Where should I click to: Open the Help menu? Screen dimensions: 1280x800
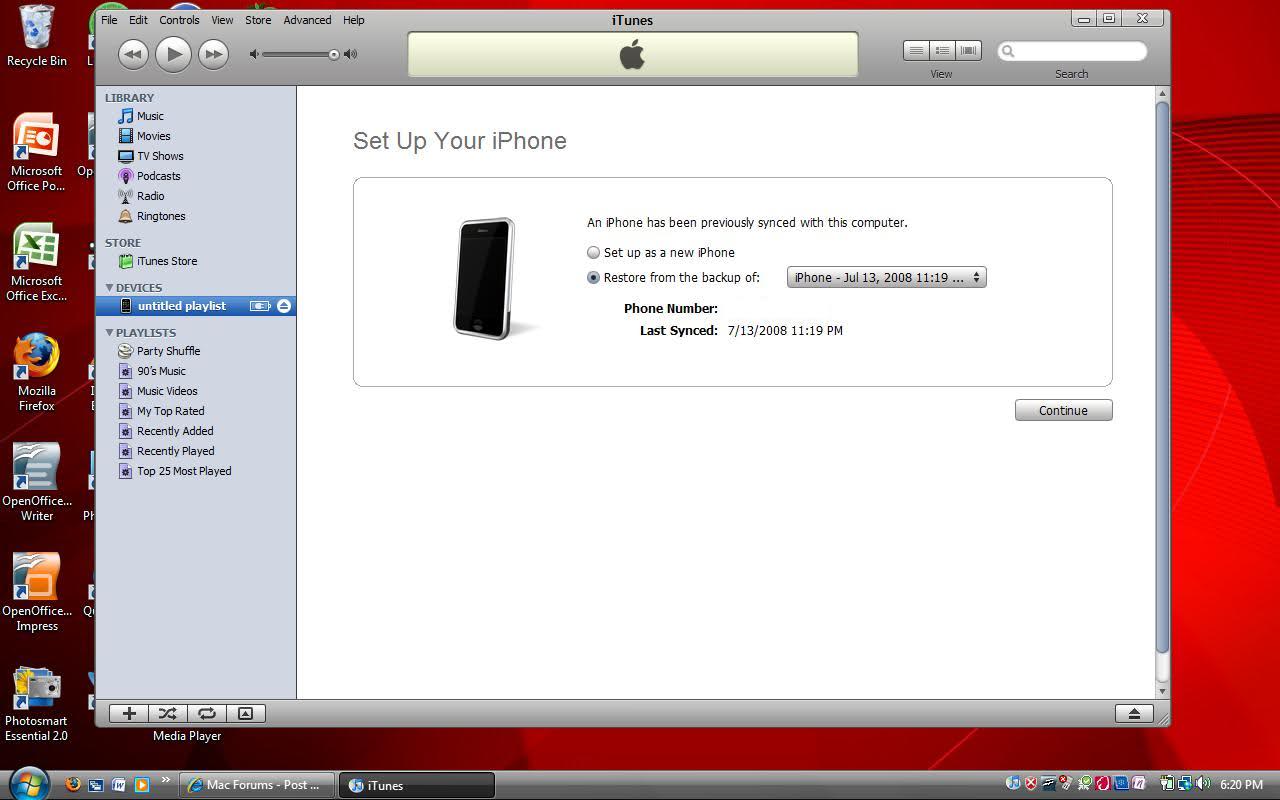(354, 20)
